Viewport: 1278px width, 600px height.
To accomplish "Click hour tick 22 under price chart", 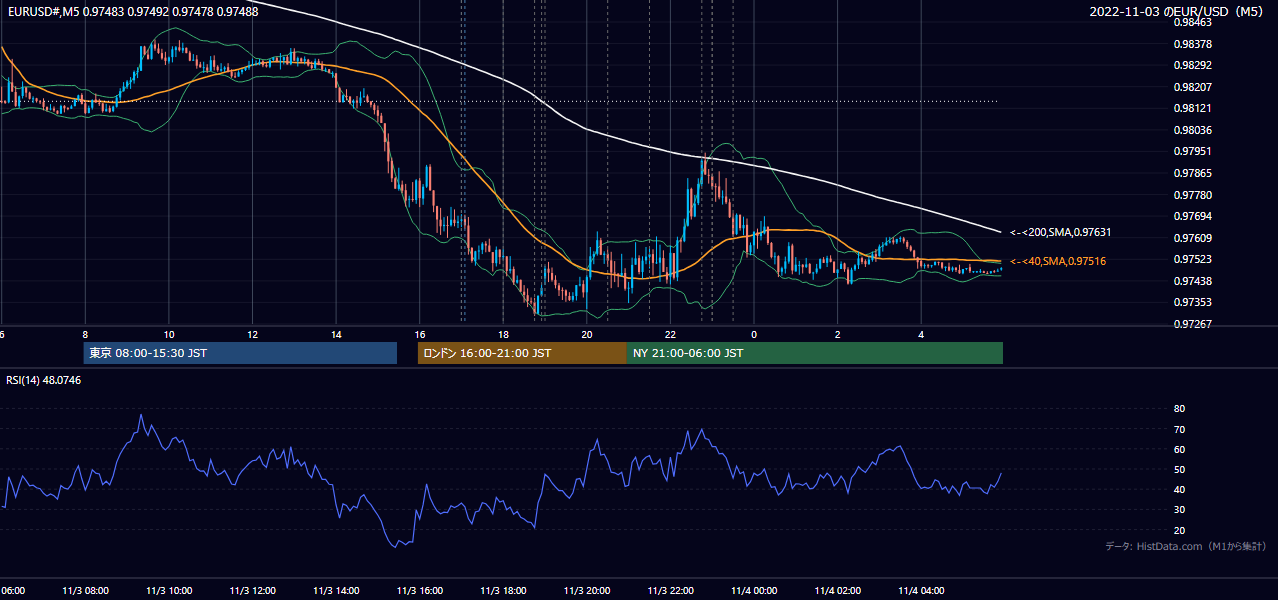I will point(670,334).
